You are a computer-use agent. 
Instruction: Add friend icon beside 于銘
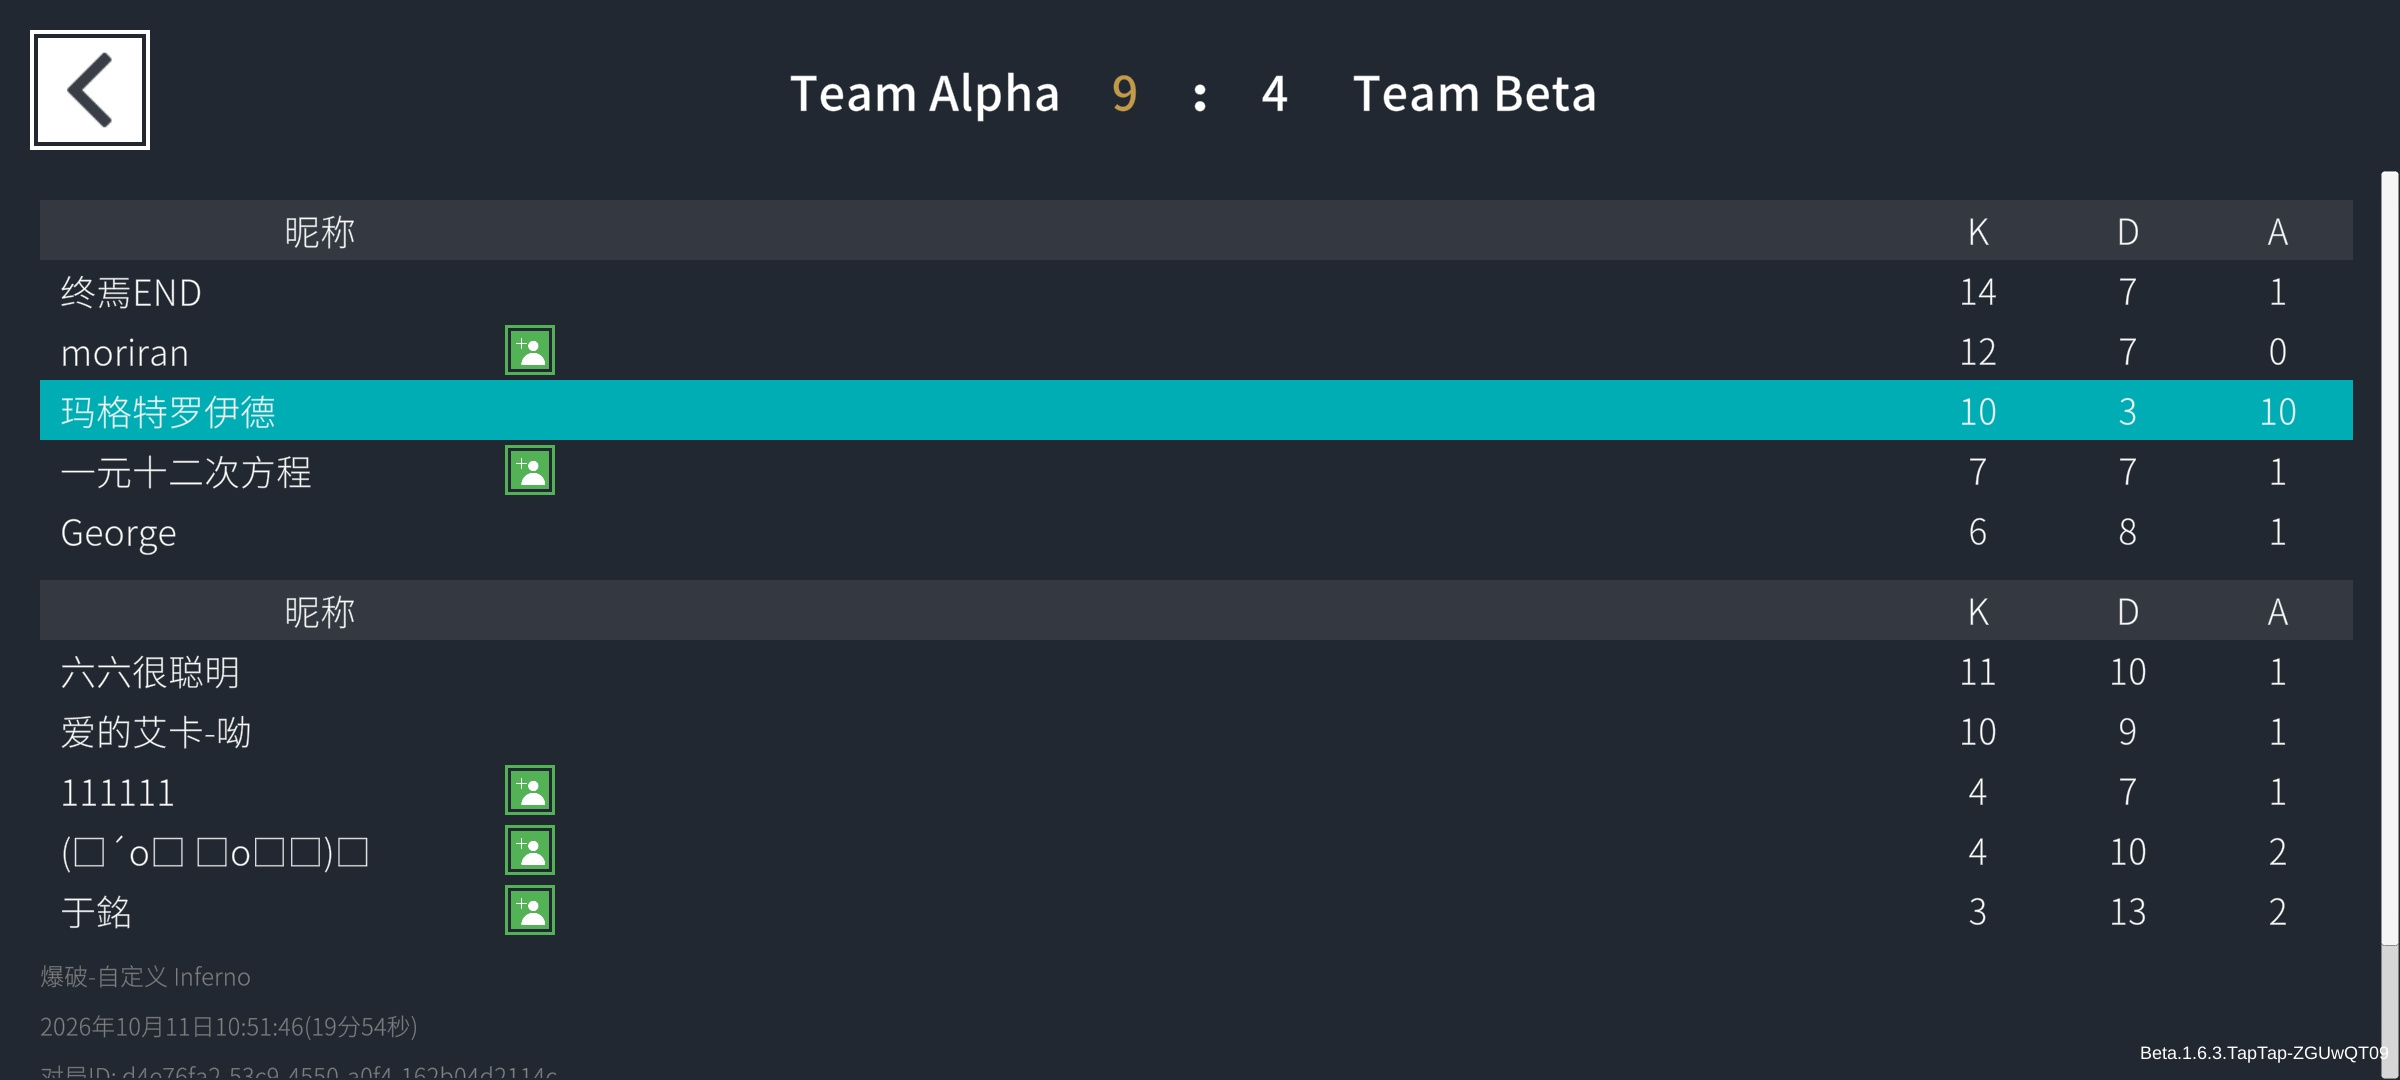tap(530, 910)
